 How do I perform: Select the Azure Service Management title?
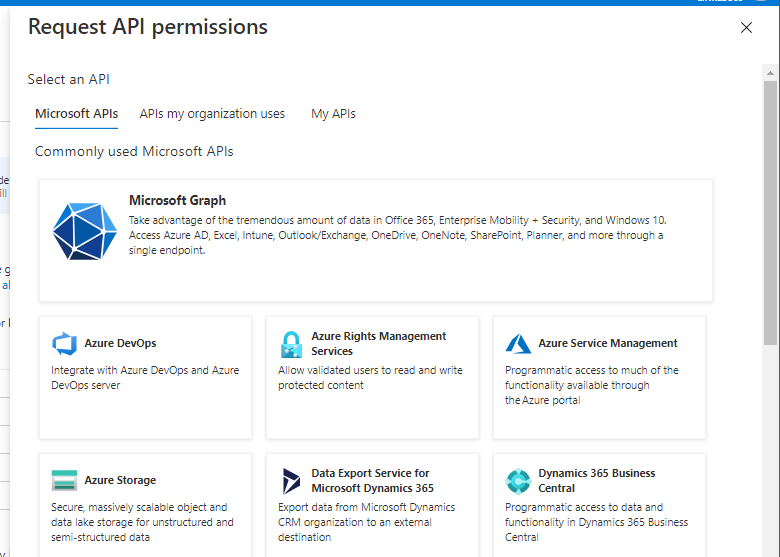[x=608, y=343]
